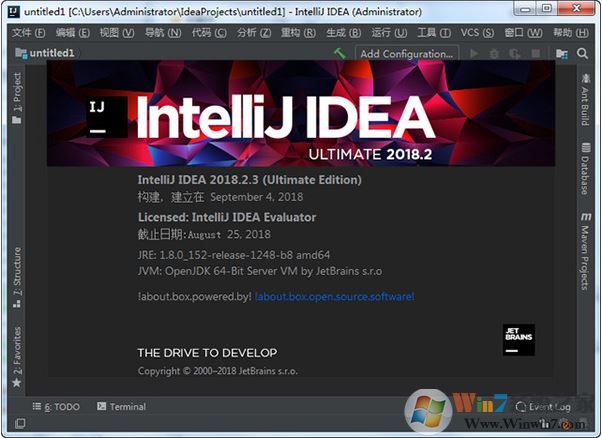The image size is (602, 438).
Task: Open the 生成 (B) menu
Action: point(344,33)
